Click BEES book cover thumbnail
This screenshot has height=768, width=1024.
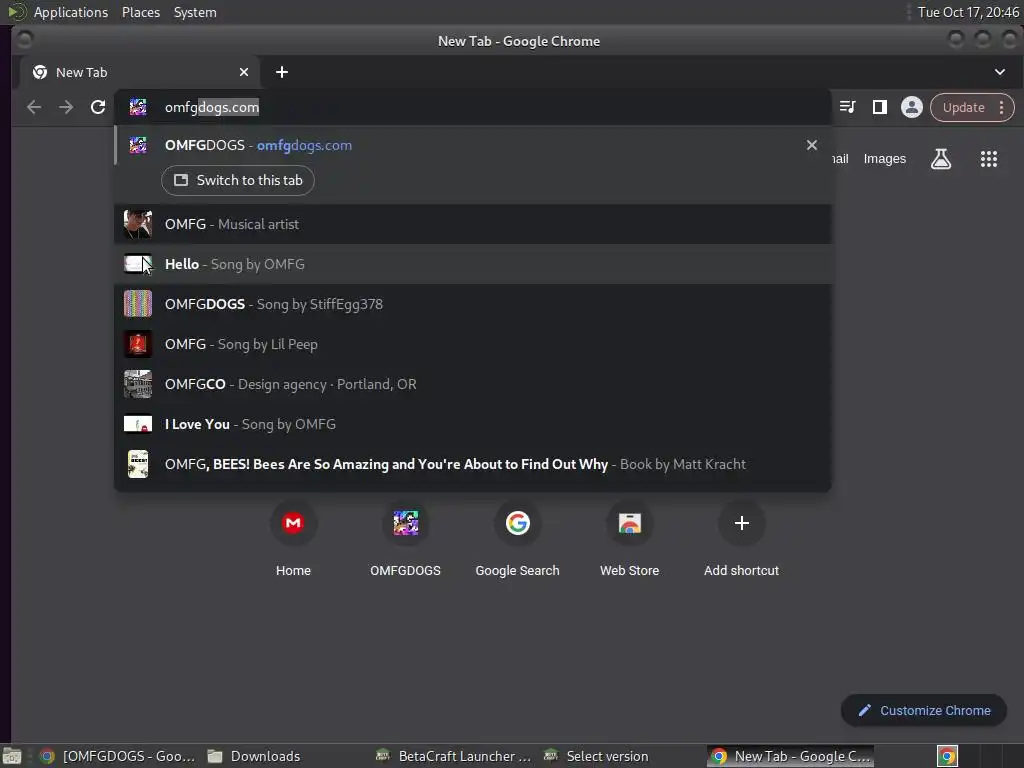click(138, 464)
